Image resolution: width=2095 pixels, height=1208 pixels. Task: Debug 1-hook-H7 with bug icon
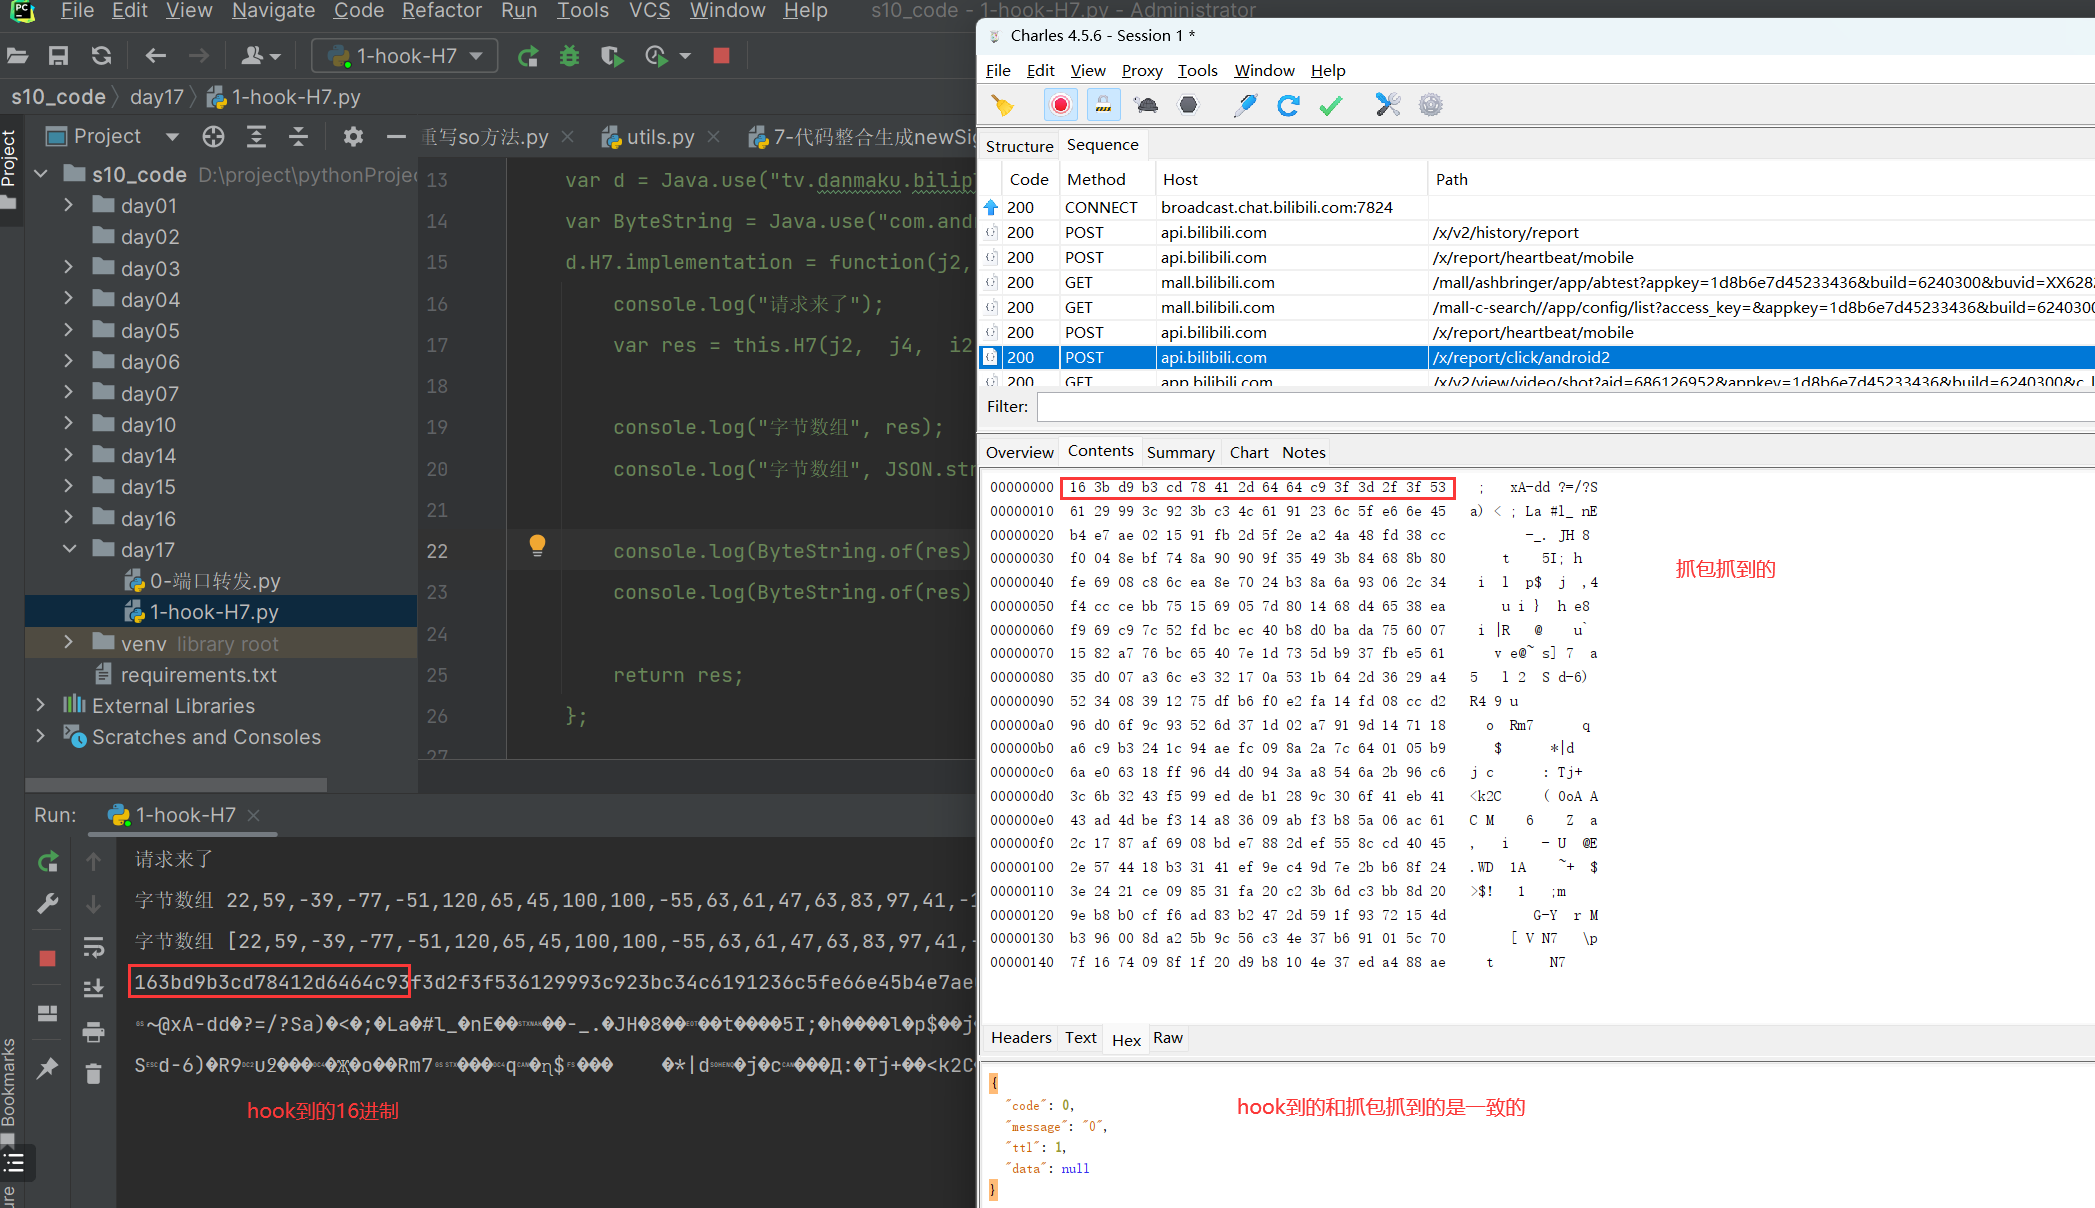pos(570,56)
